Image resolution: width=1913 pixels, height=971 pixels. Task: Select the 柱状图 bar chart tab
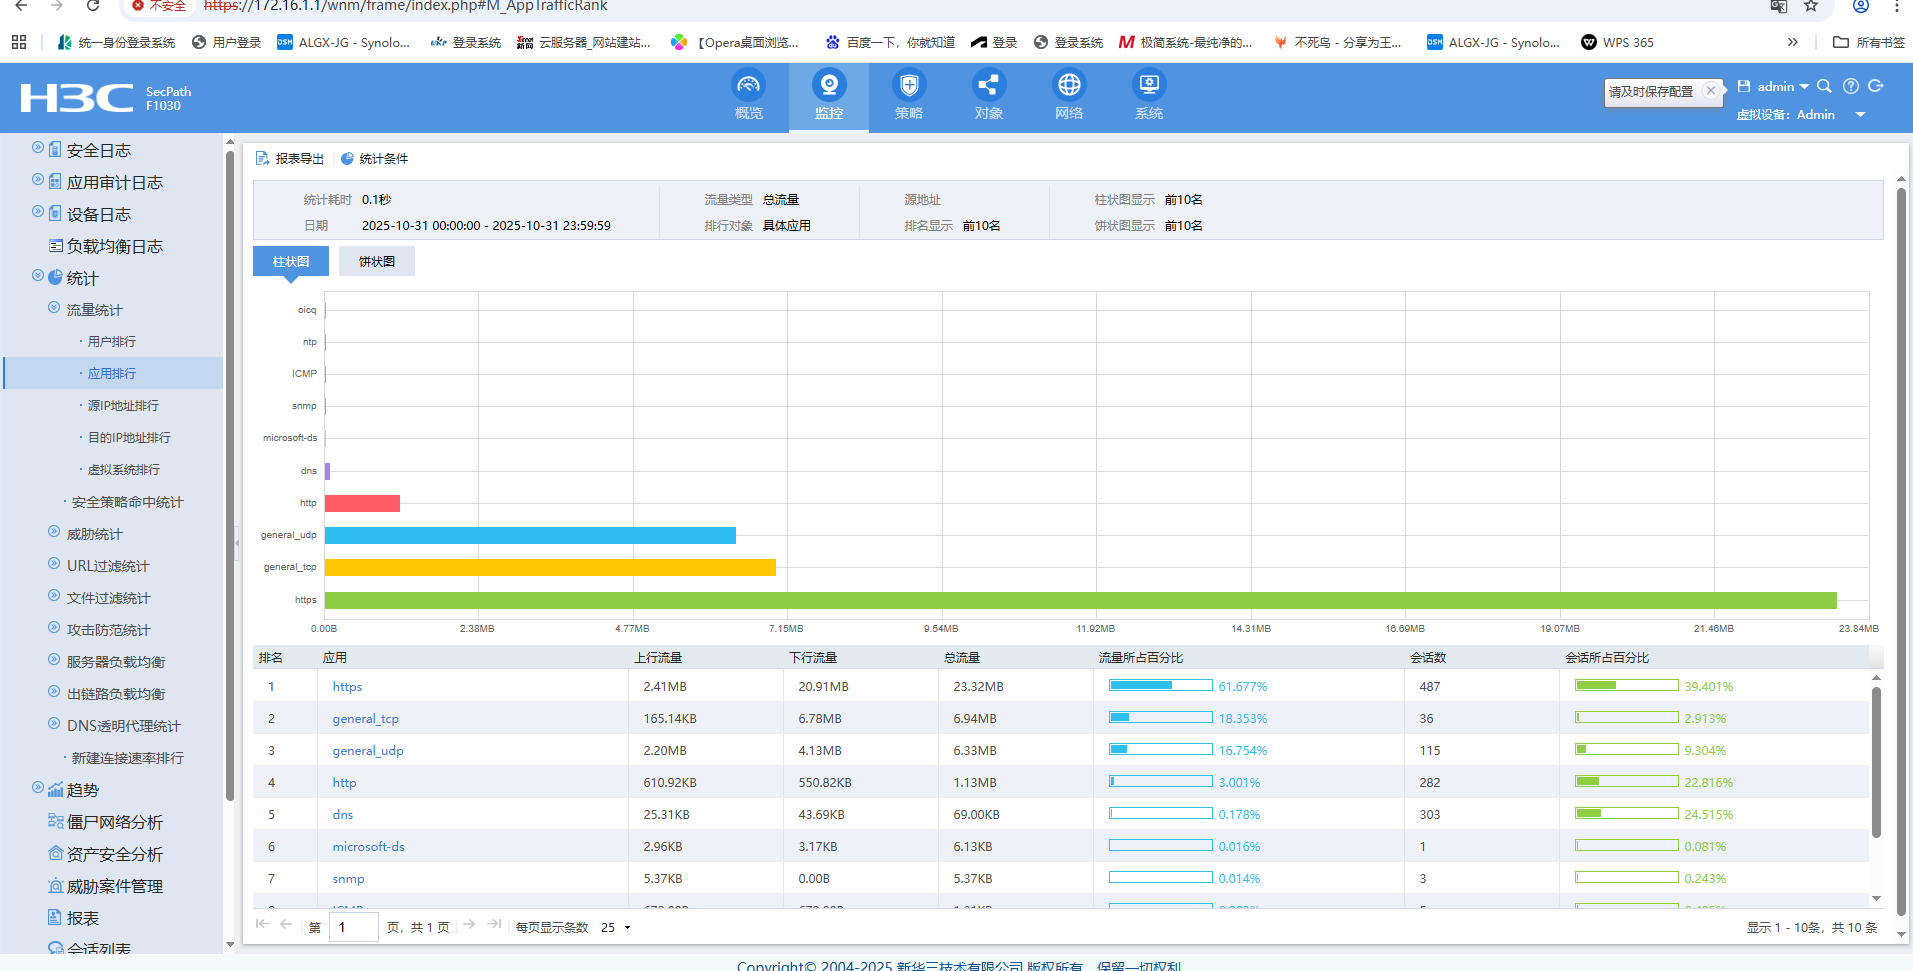pos(291,262)
